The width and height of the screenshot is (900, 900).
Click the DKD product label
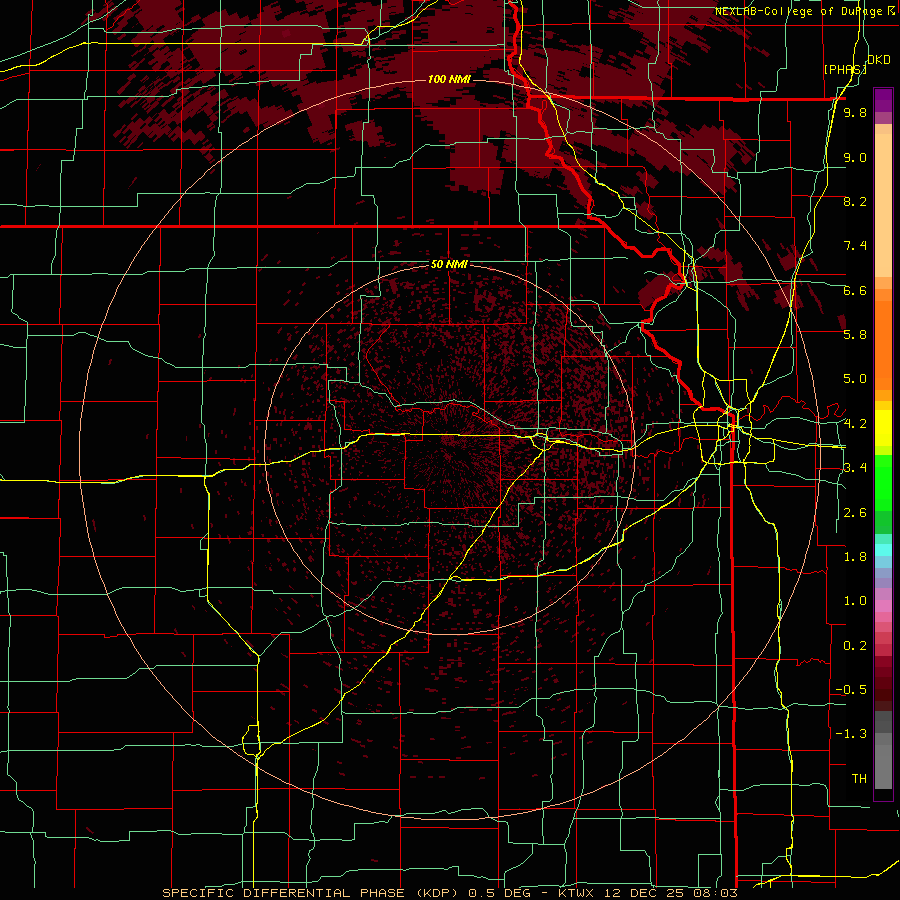click(878, 60)
